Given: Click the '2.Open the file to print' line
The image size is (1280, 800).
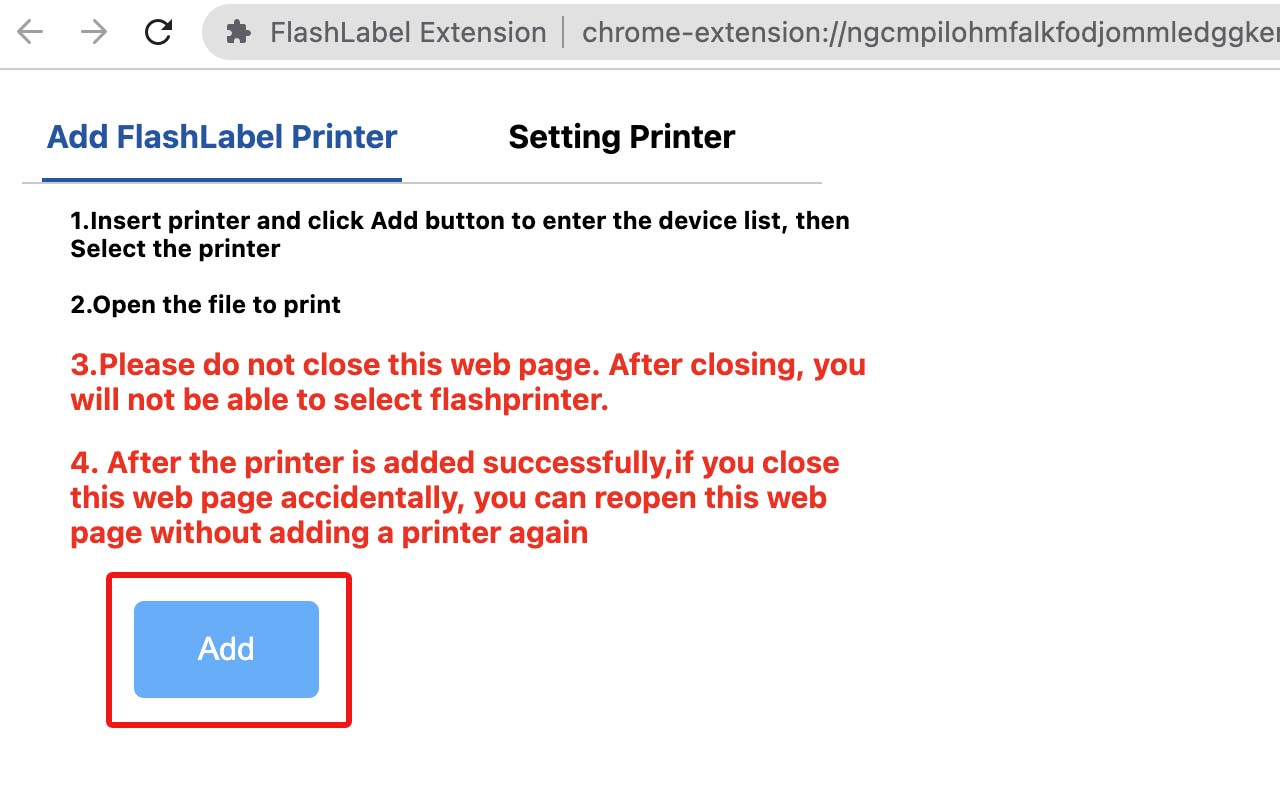Looking at the screenshot, I should 206,305.
